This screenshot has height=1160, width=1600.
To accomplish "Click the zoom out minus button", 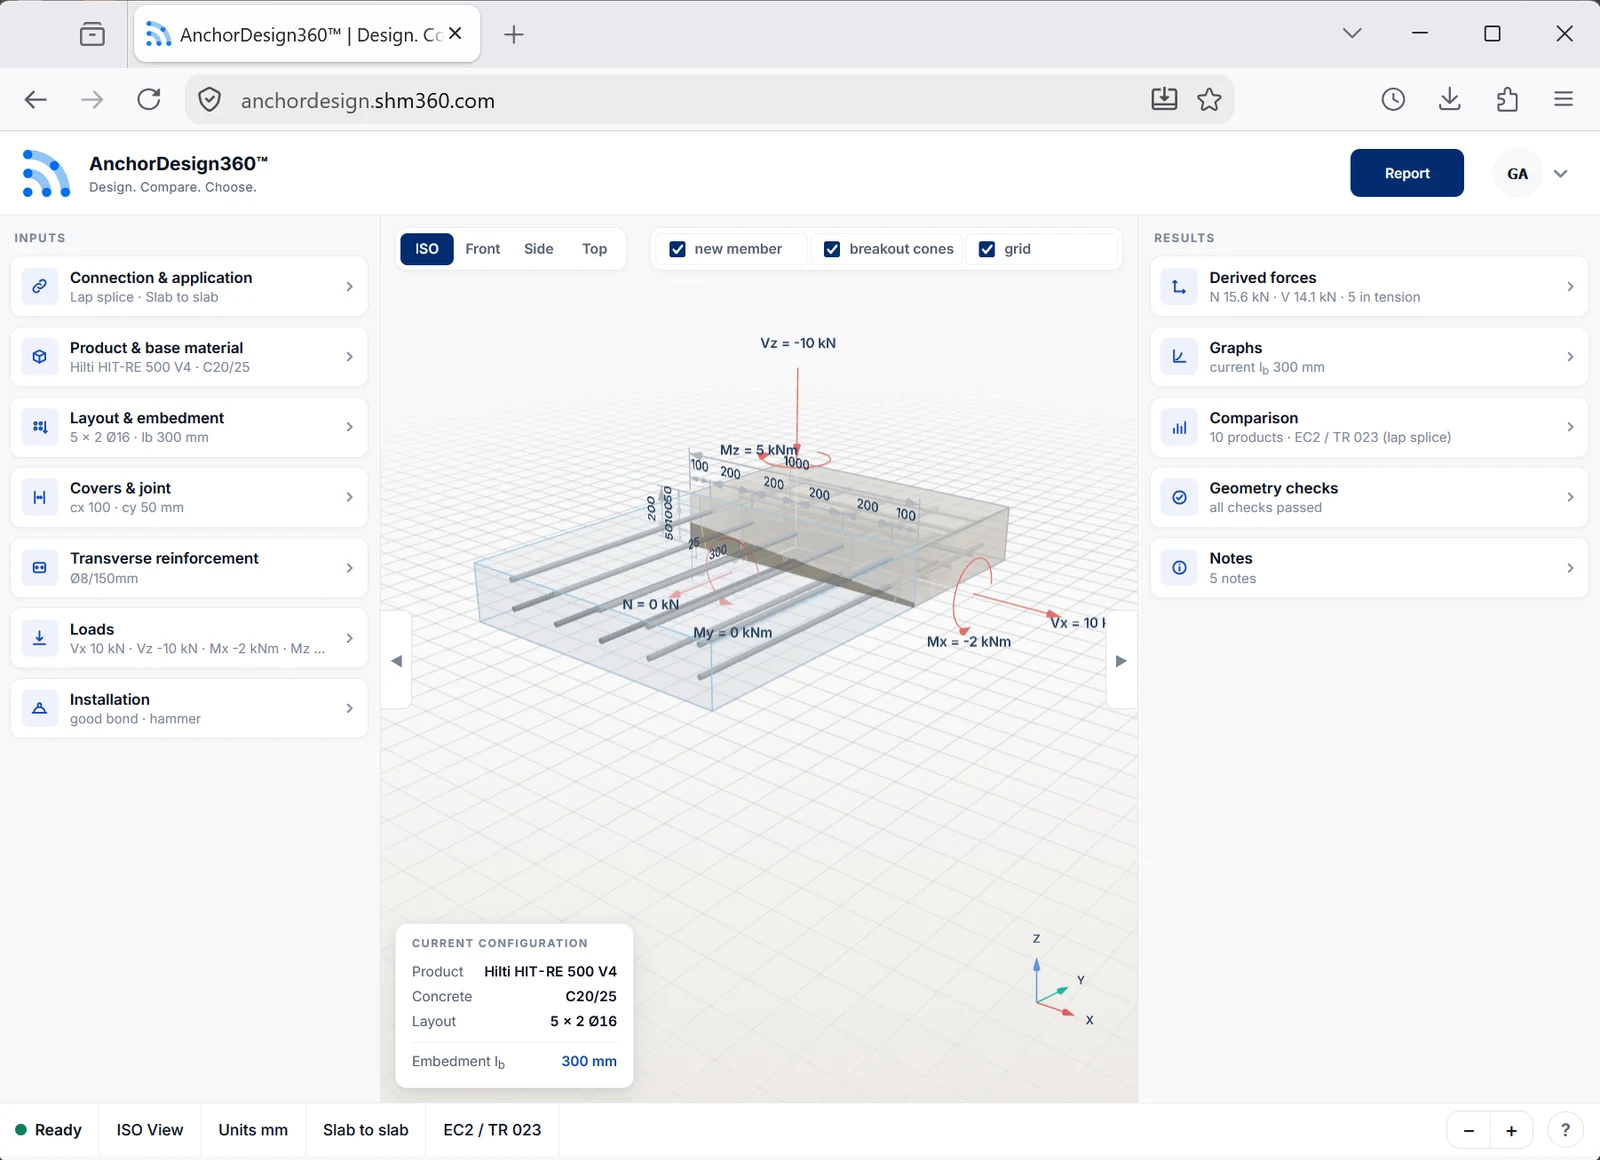I will click(1469, 1131).
